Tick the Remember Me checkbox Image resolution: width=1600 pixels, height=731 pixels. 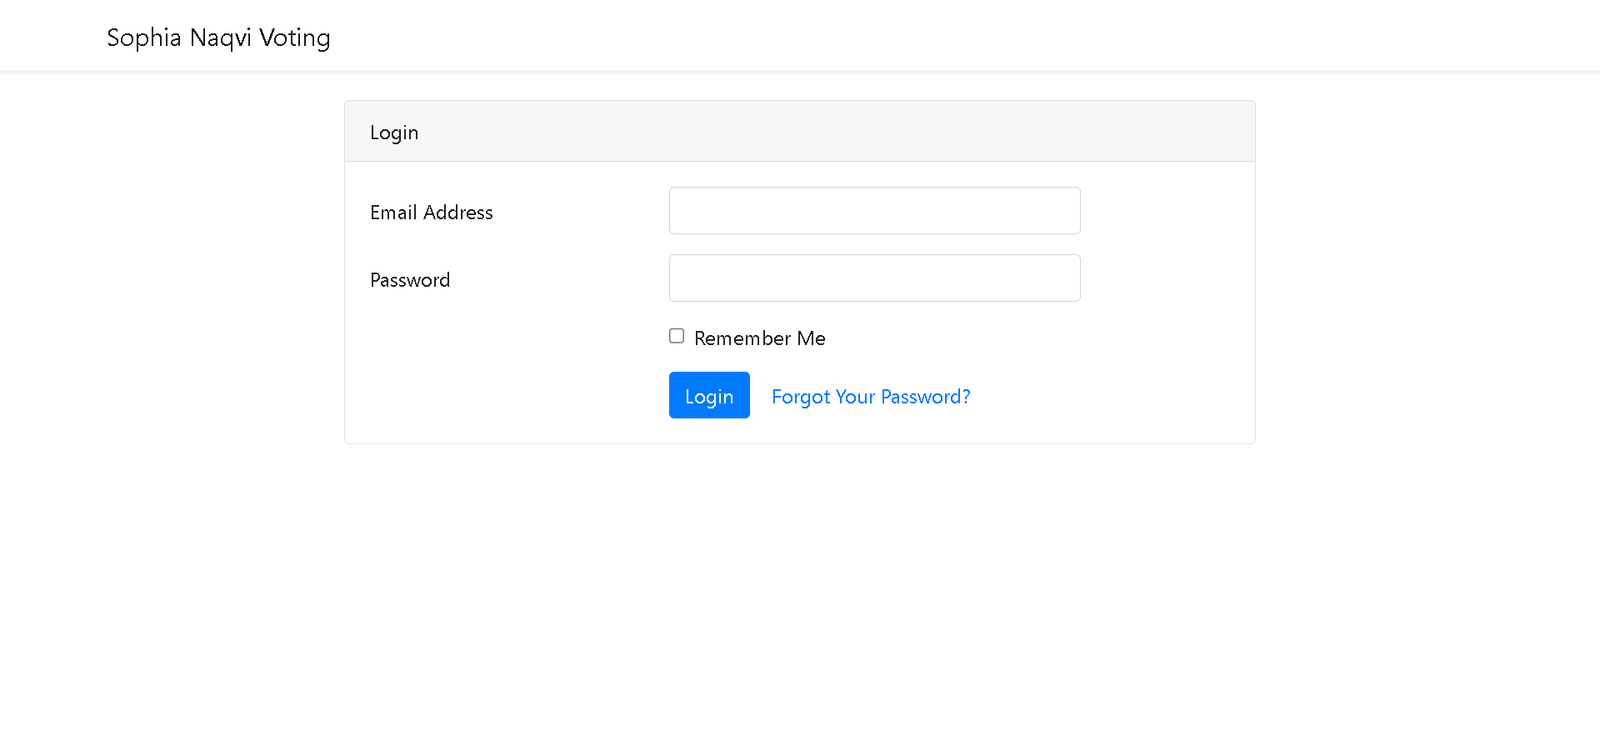[677, 336]
